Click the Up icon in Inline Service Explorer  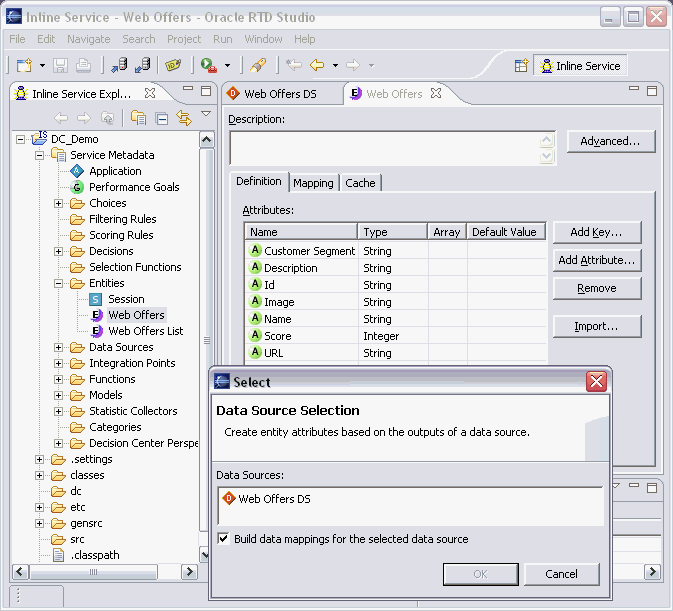coord(107,118)
